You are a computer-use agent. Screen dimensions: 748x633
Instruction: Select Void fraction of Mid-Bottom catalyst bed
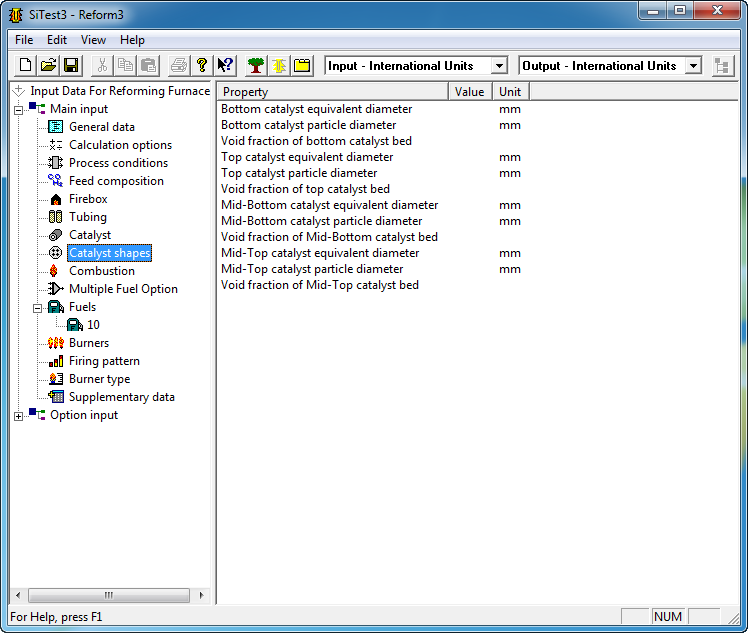point(329,237)
